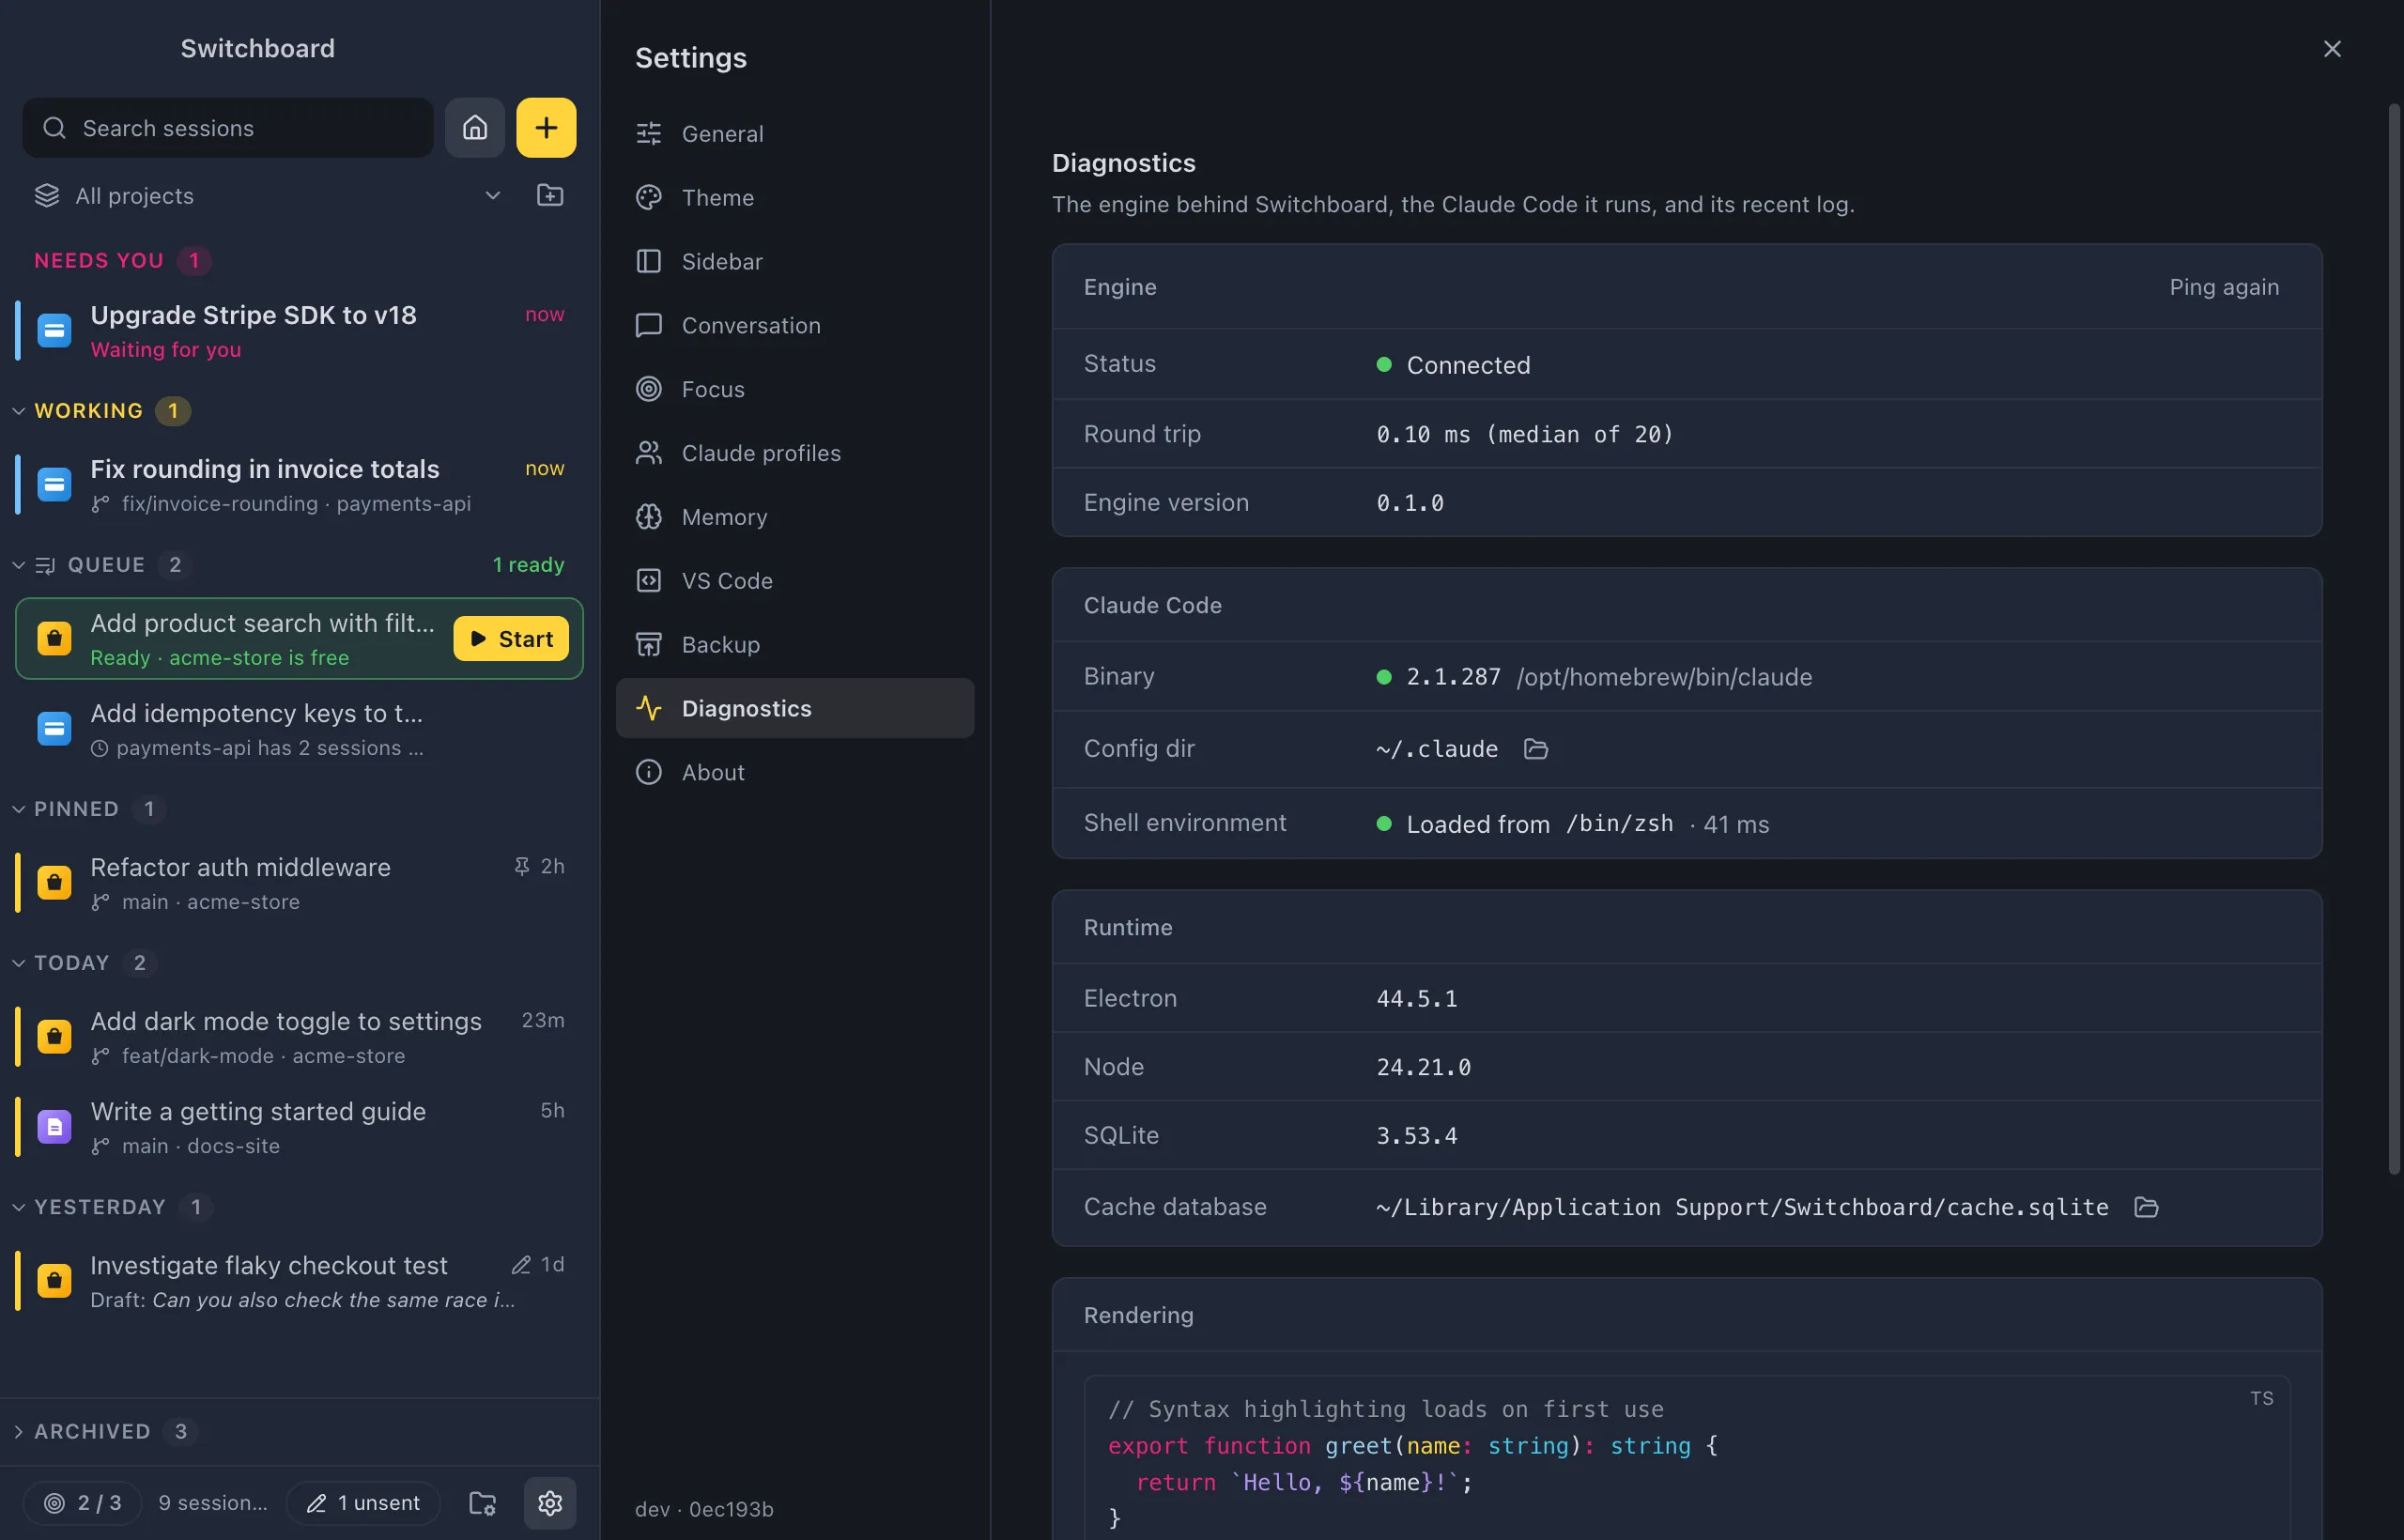Viewport: 2404px width, 1540px height.
Task: Open the All projects dropdown
Action: [269, 195]
